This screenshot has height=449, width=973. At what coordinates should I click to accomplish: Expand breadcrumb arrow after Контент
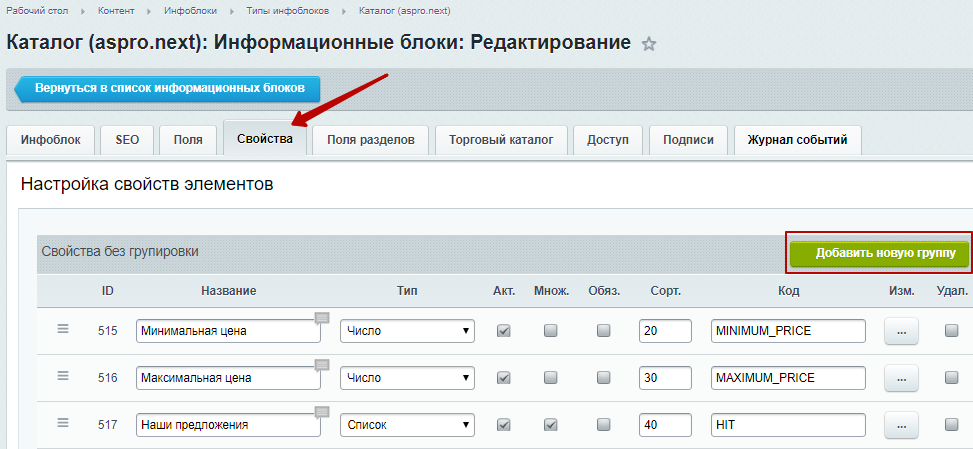[150, 12]
